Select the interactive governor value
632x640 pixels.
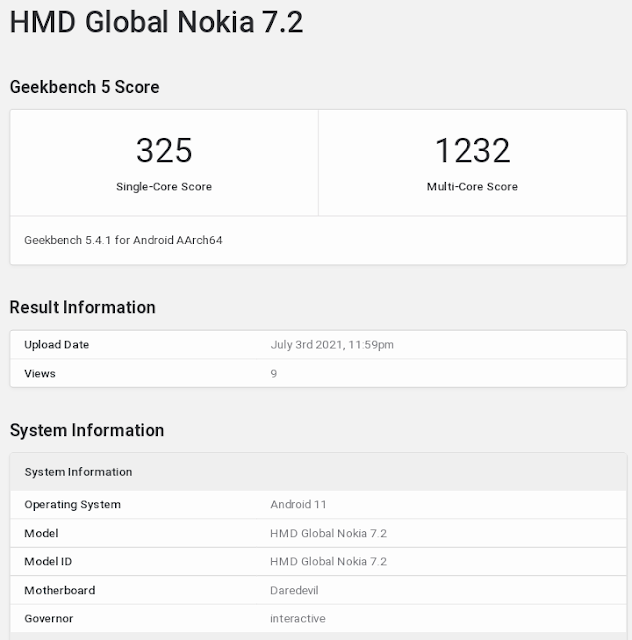(x=298, y=619)
